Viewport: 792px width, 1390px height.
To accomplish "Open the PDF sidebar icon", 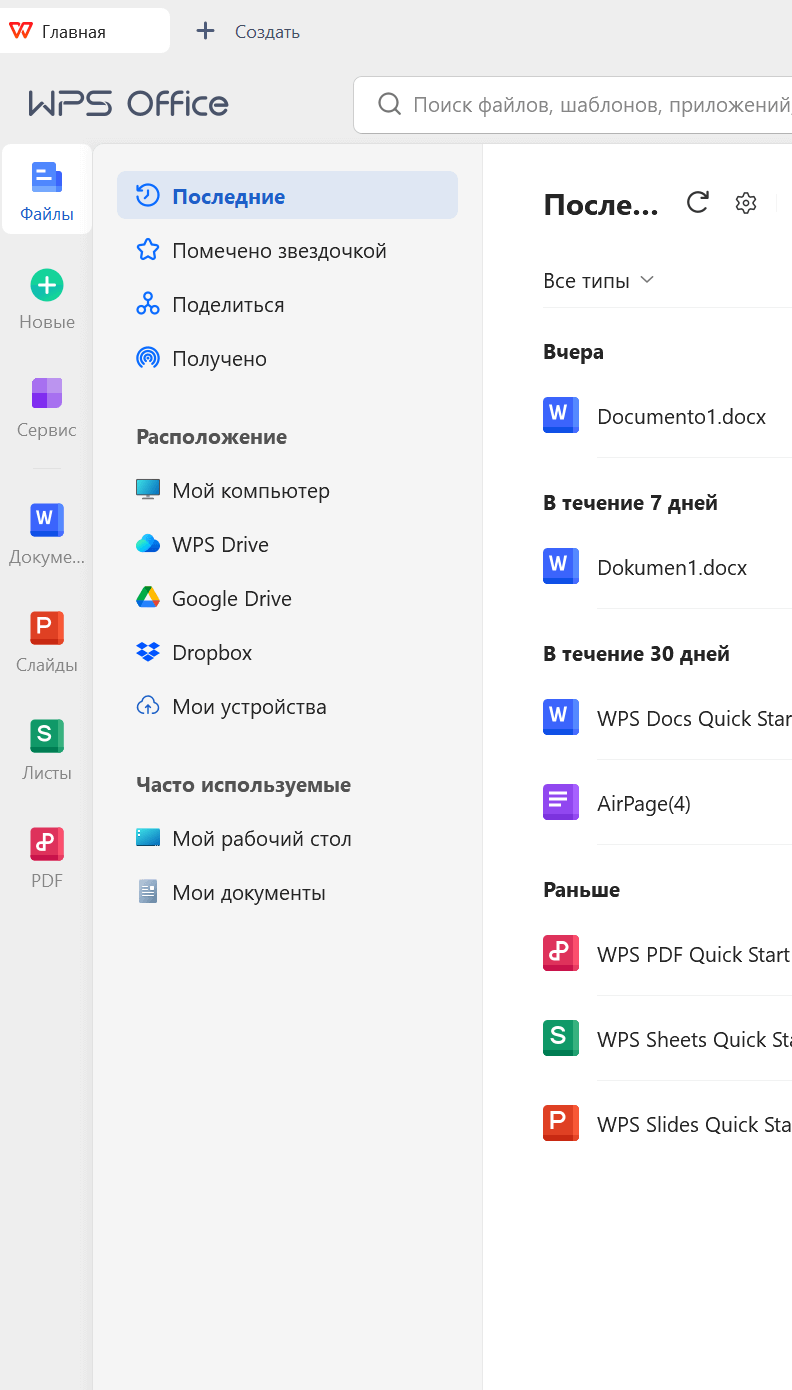I will [47, 844].
